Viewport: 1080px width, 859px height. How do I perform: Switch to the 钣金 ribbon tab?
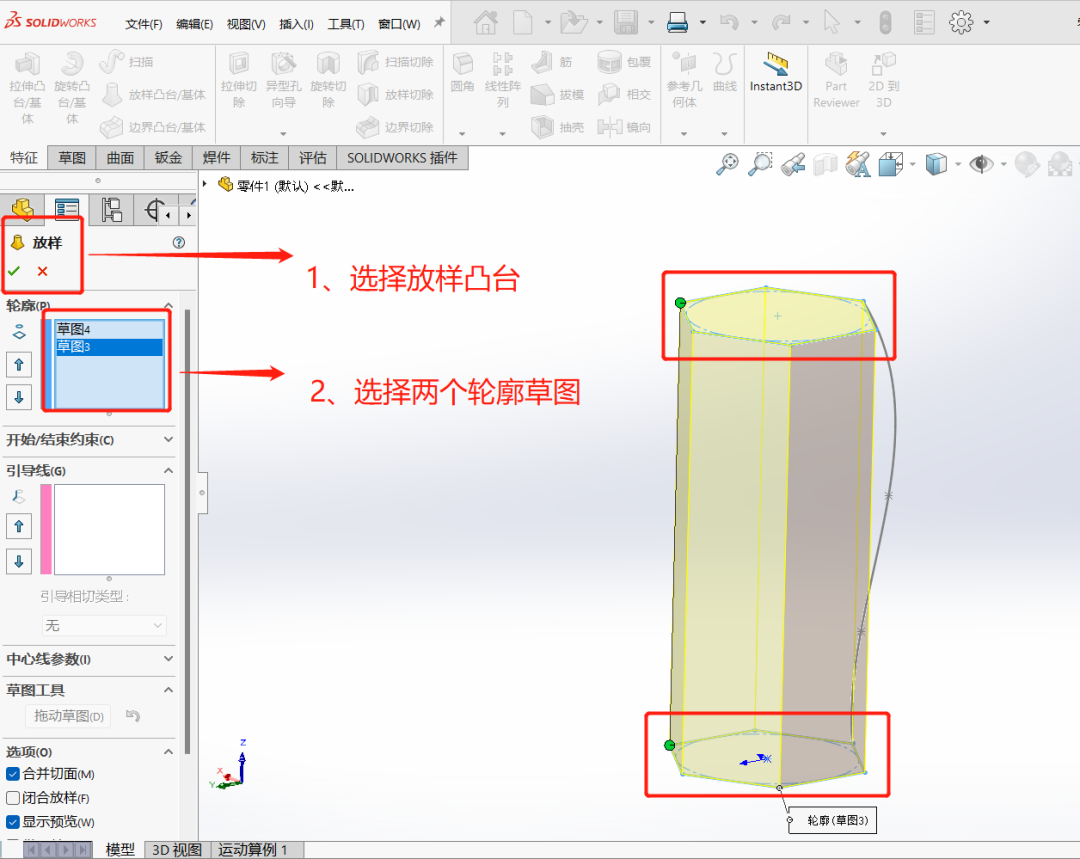[x=168, y=158]
